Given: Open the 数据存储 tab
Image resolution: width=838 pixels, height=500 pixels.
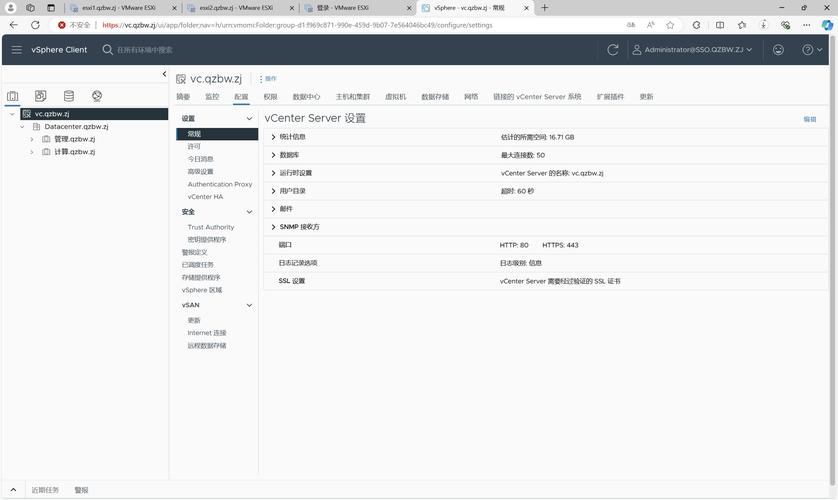Looking at the screenshot, I should click(x=435, y=97).
